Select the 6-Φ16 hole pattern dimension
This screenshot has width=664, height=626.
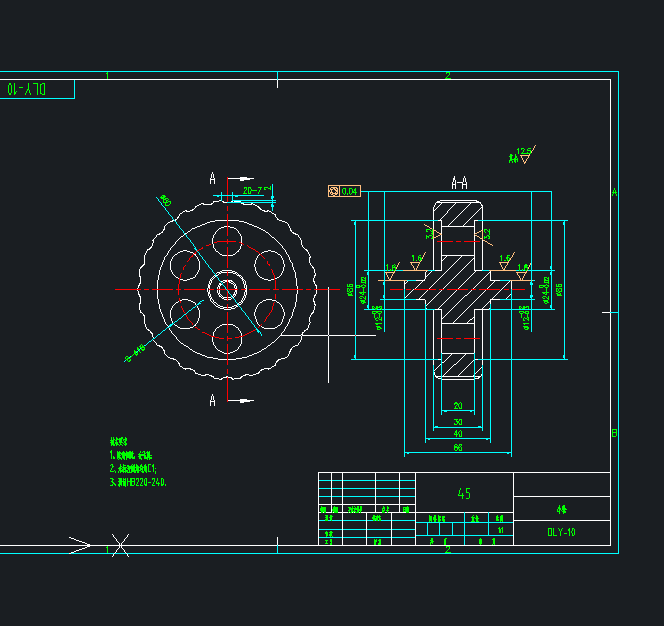click(136, 353)
